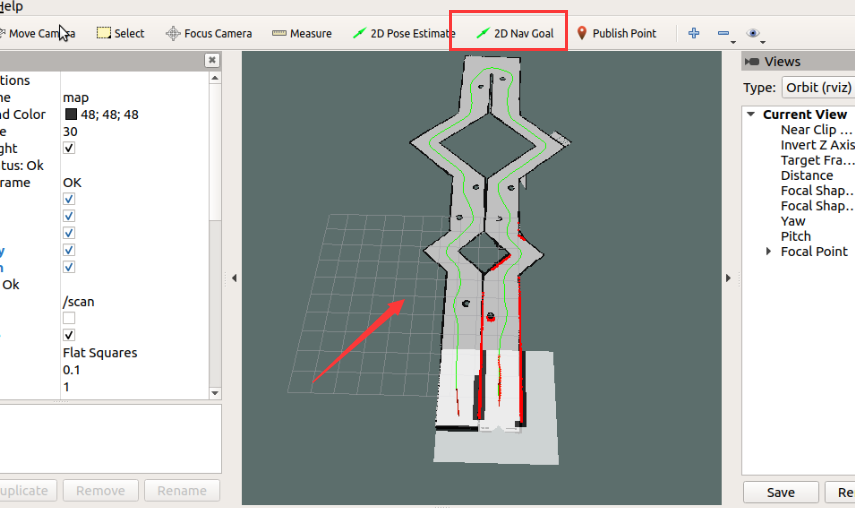The width and height of the screenshot is (855, 508).
Task: Click the eye visibility icon in toolbar
Action: (752, 33)
